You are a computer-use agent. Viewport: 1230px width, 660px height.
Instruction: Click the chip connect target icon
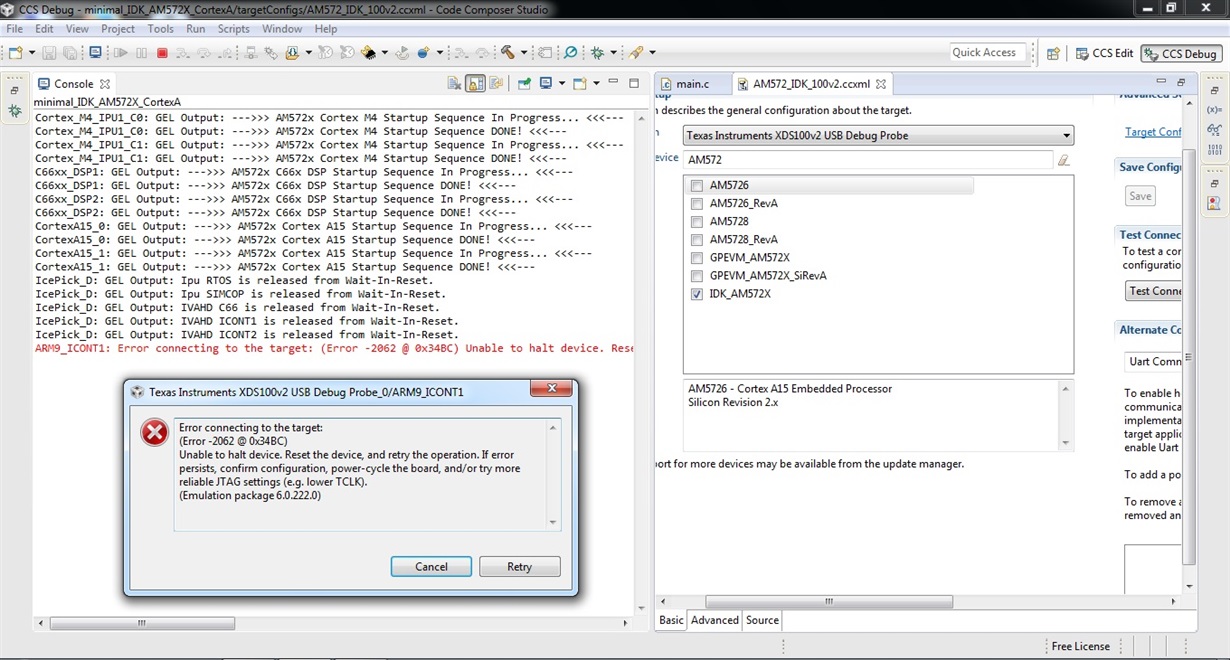pyautogui.click(x=369, y=52)
